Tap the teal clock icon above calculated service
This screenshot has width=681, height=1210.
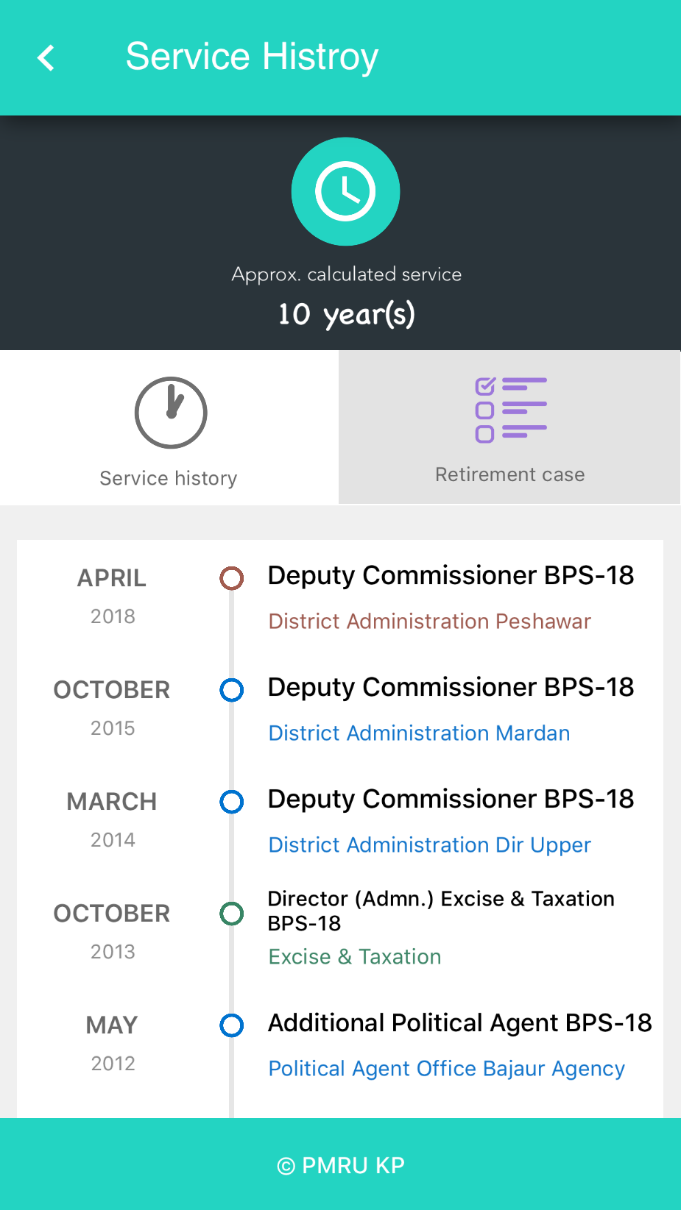[345, 191]
